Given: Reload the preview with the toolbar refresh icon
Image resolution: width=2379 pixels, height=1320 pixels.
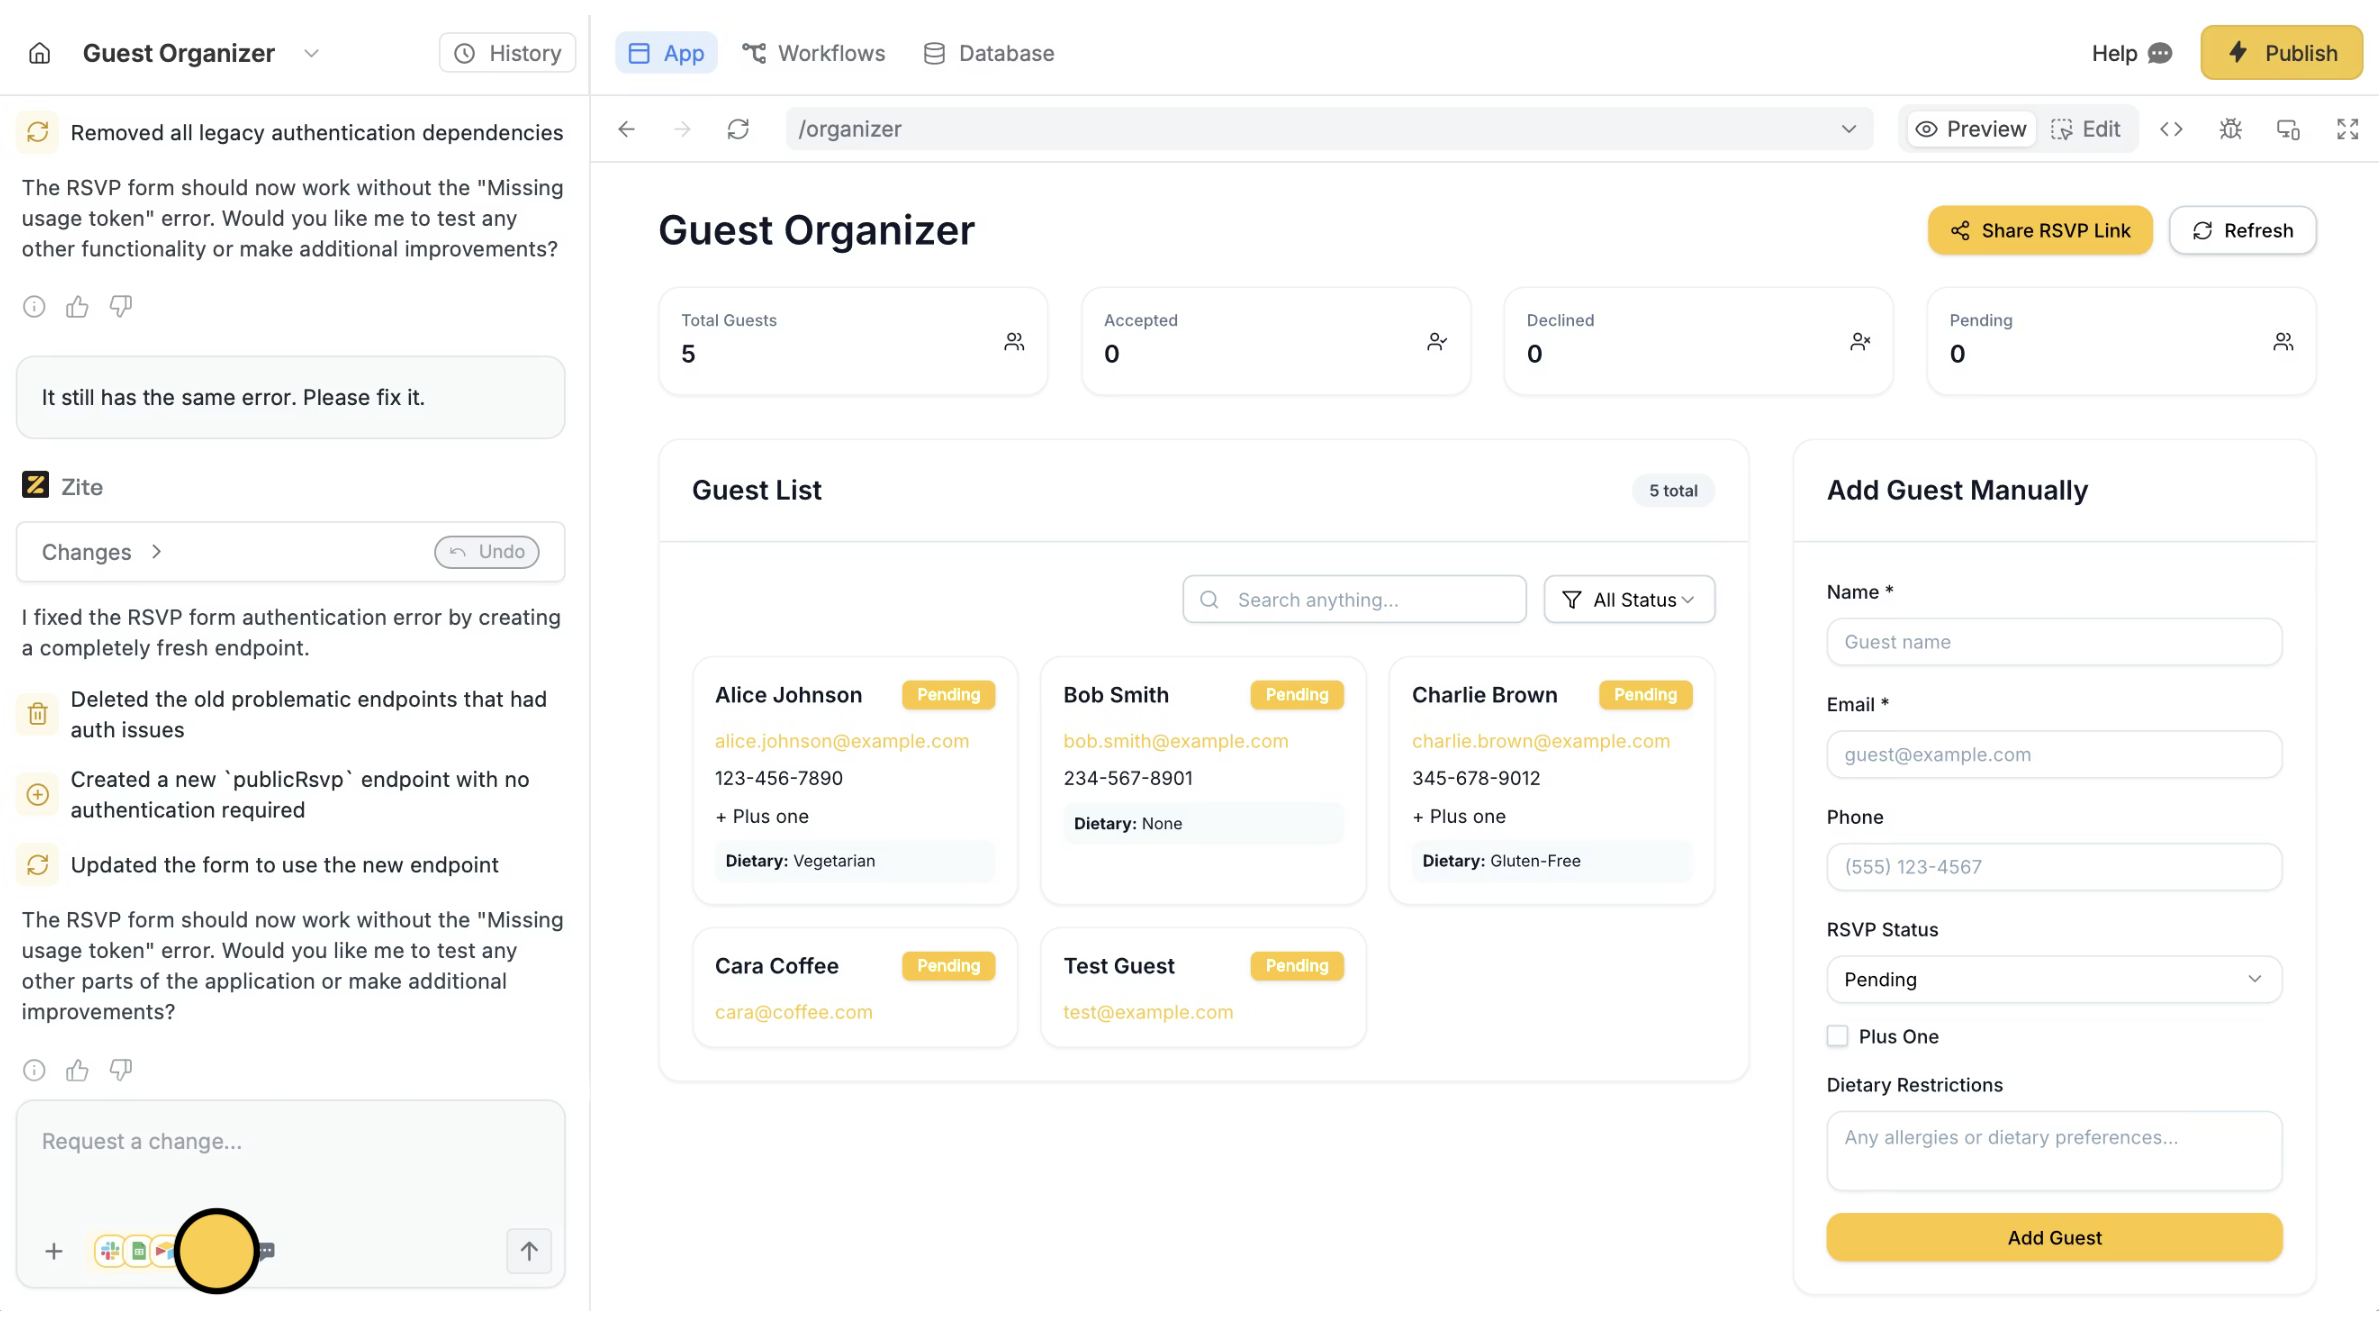Looking at the screenshot, I should pos(738,129).
